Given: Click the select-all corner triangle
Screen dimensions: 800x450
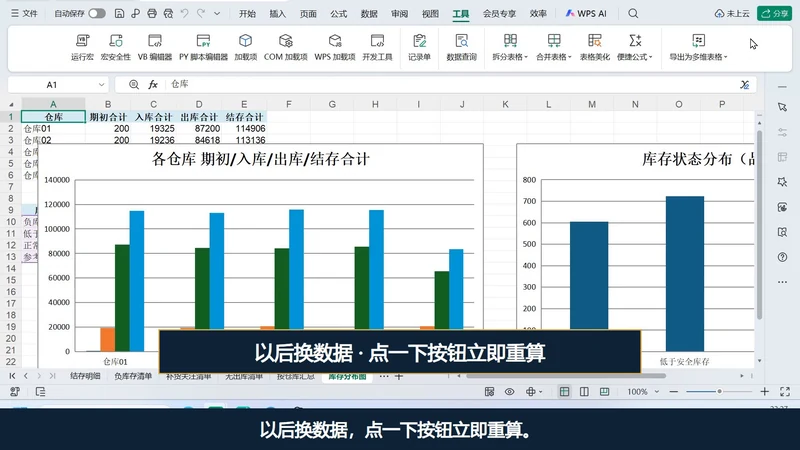Looking at the screenshot, I should (11, 104).
